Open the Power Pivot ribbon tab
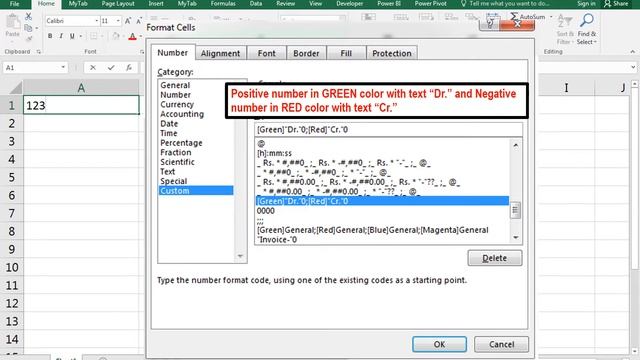Screen dimensions: 640x360 (x=431, y=4)
